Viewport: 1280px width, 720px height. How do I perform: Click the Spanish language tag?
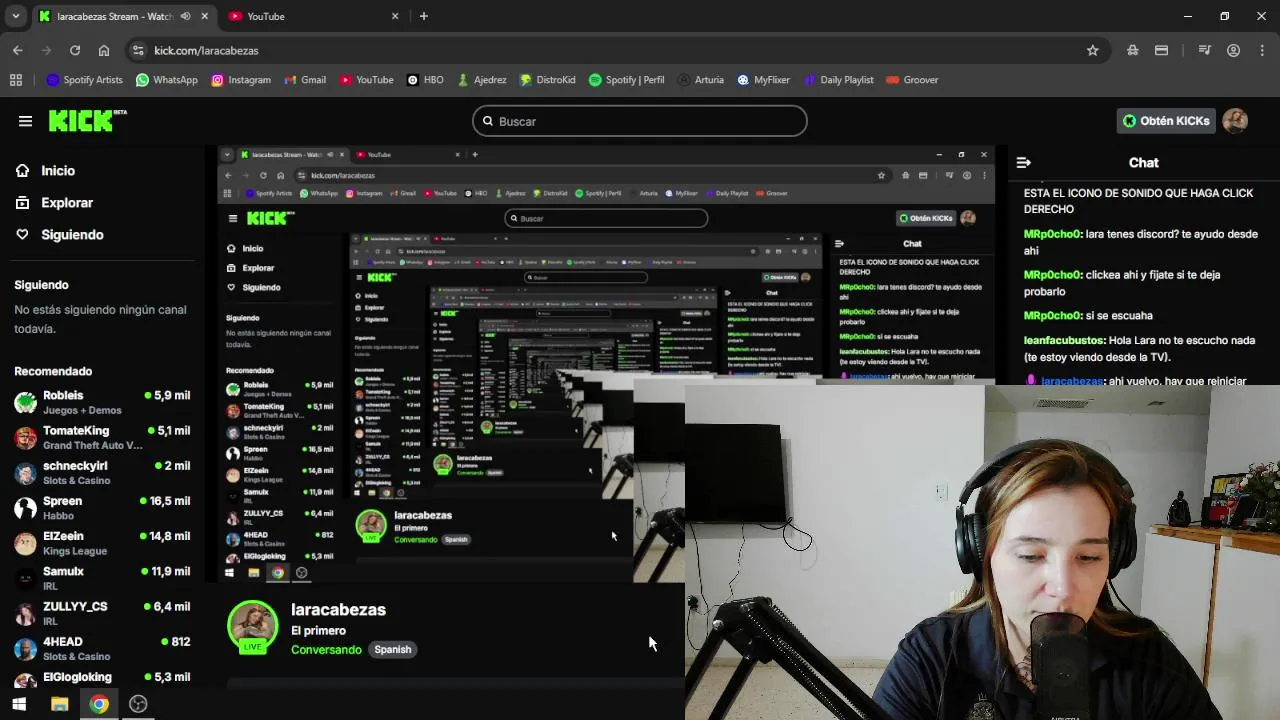(x=392, y=650)
